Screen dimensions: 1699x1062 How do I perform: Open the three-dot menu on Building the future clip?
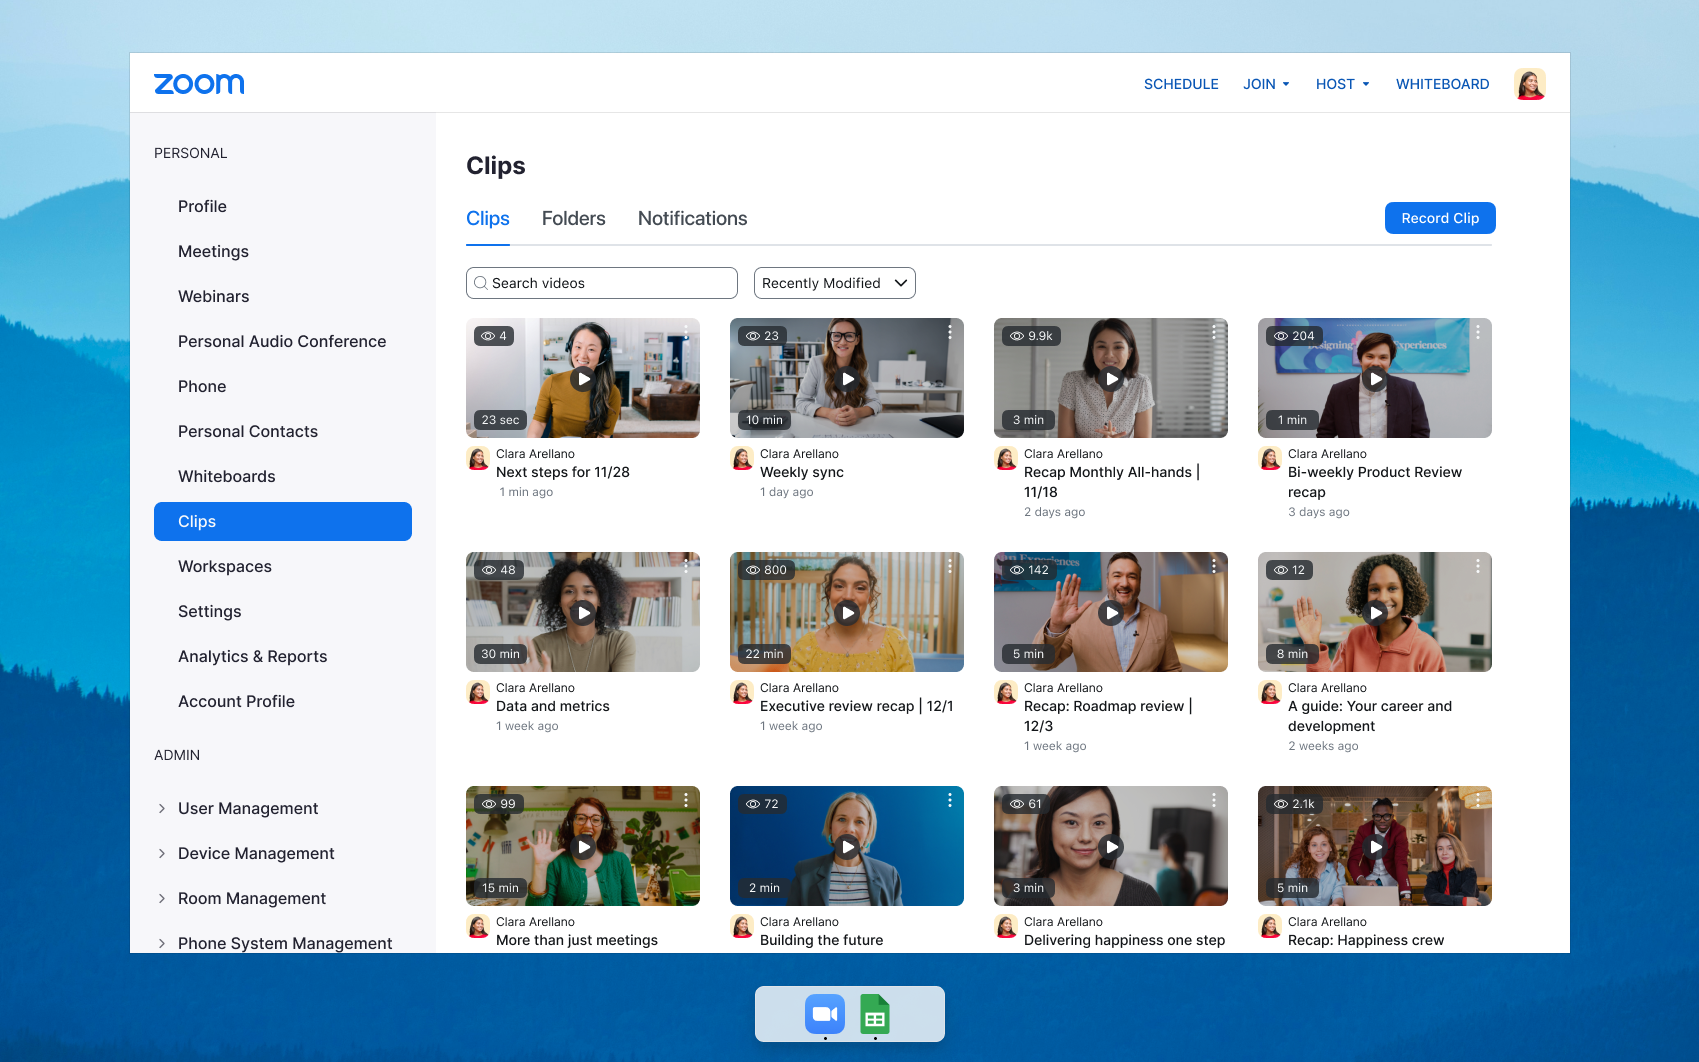tap(950, 800)
